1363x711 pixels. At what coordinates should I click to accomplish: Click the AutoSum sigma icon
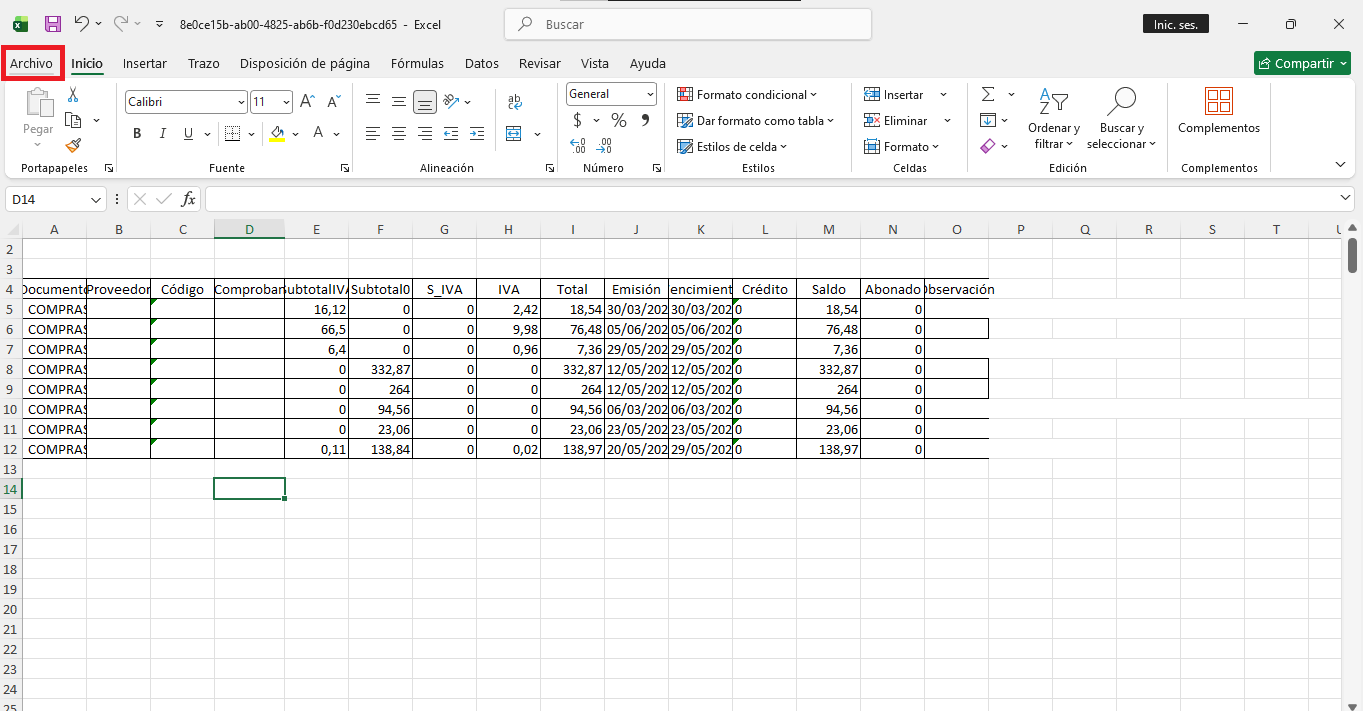pos(988,94)
